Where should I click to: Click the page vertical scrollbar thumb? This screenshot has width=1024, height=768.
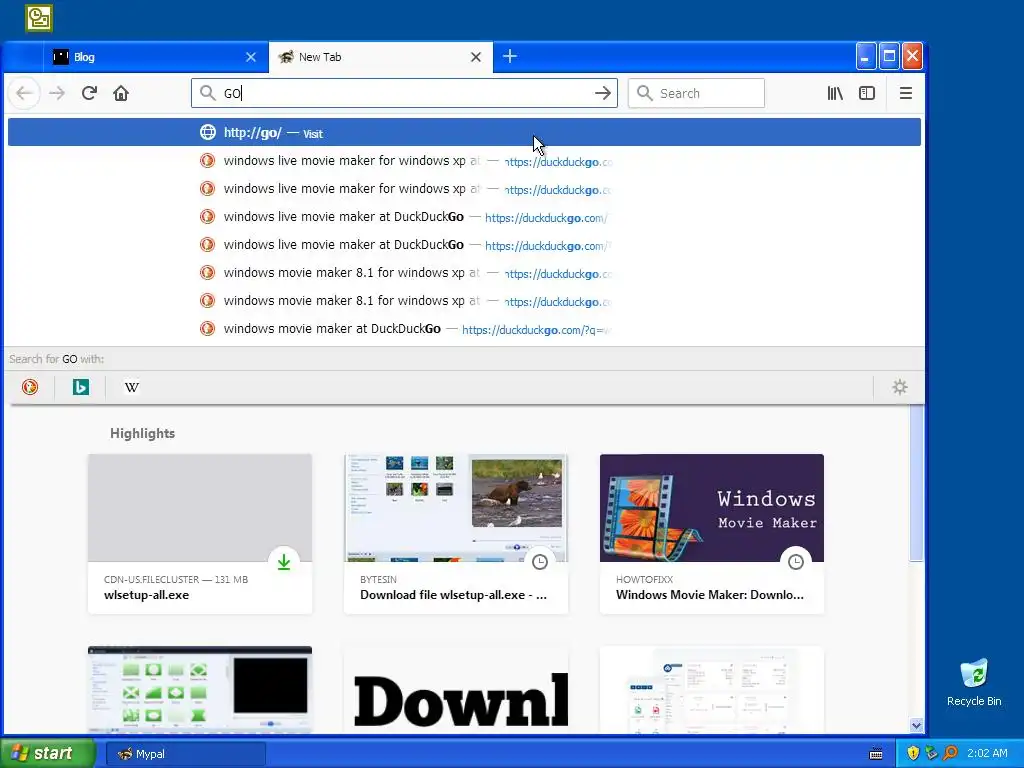click(x=916, y=483)
